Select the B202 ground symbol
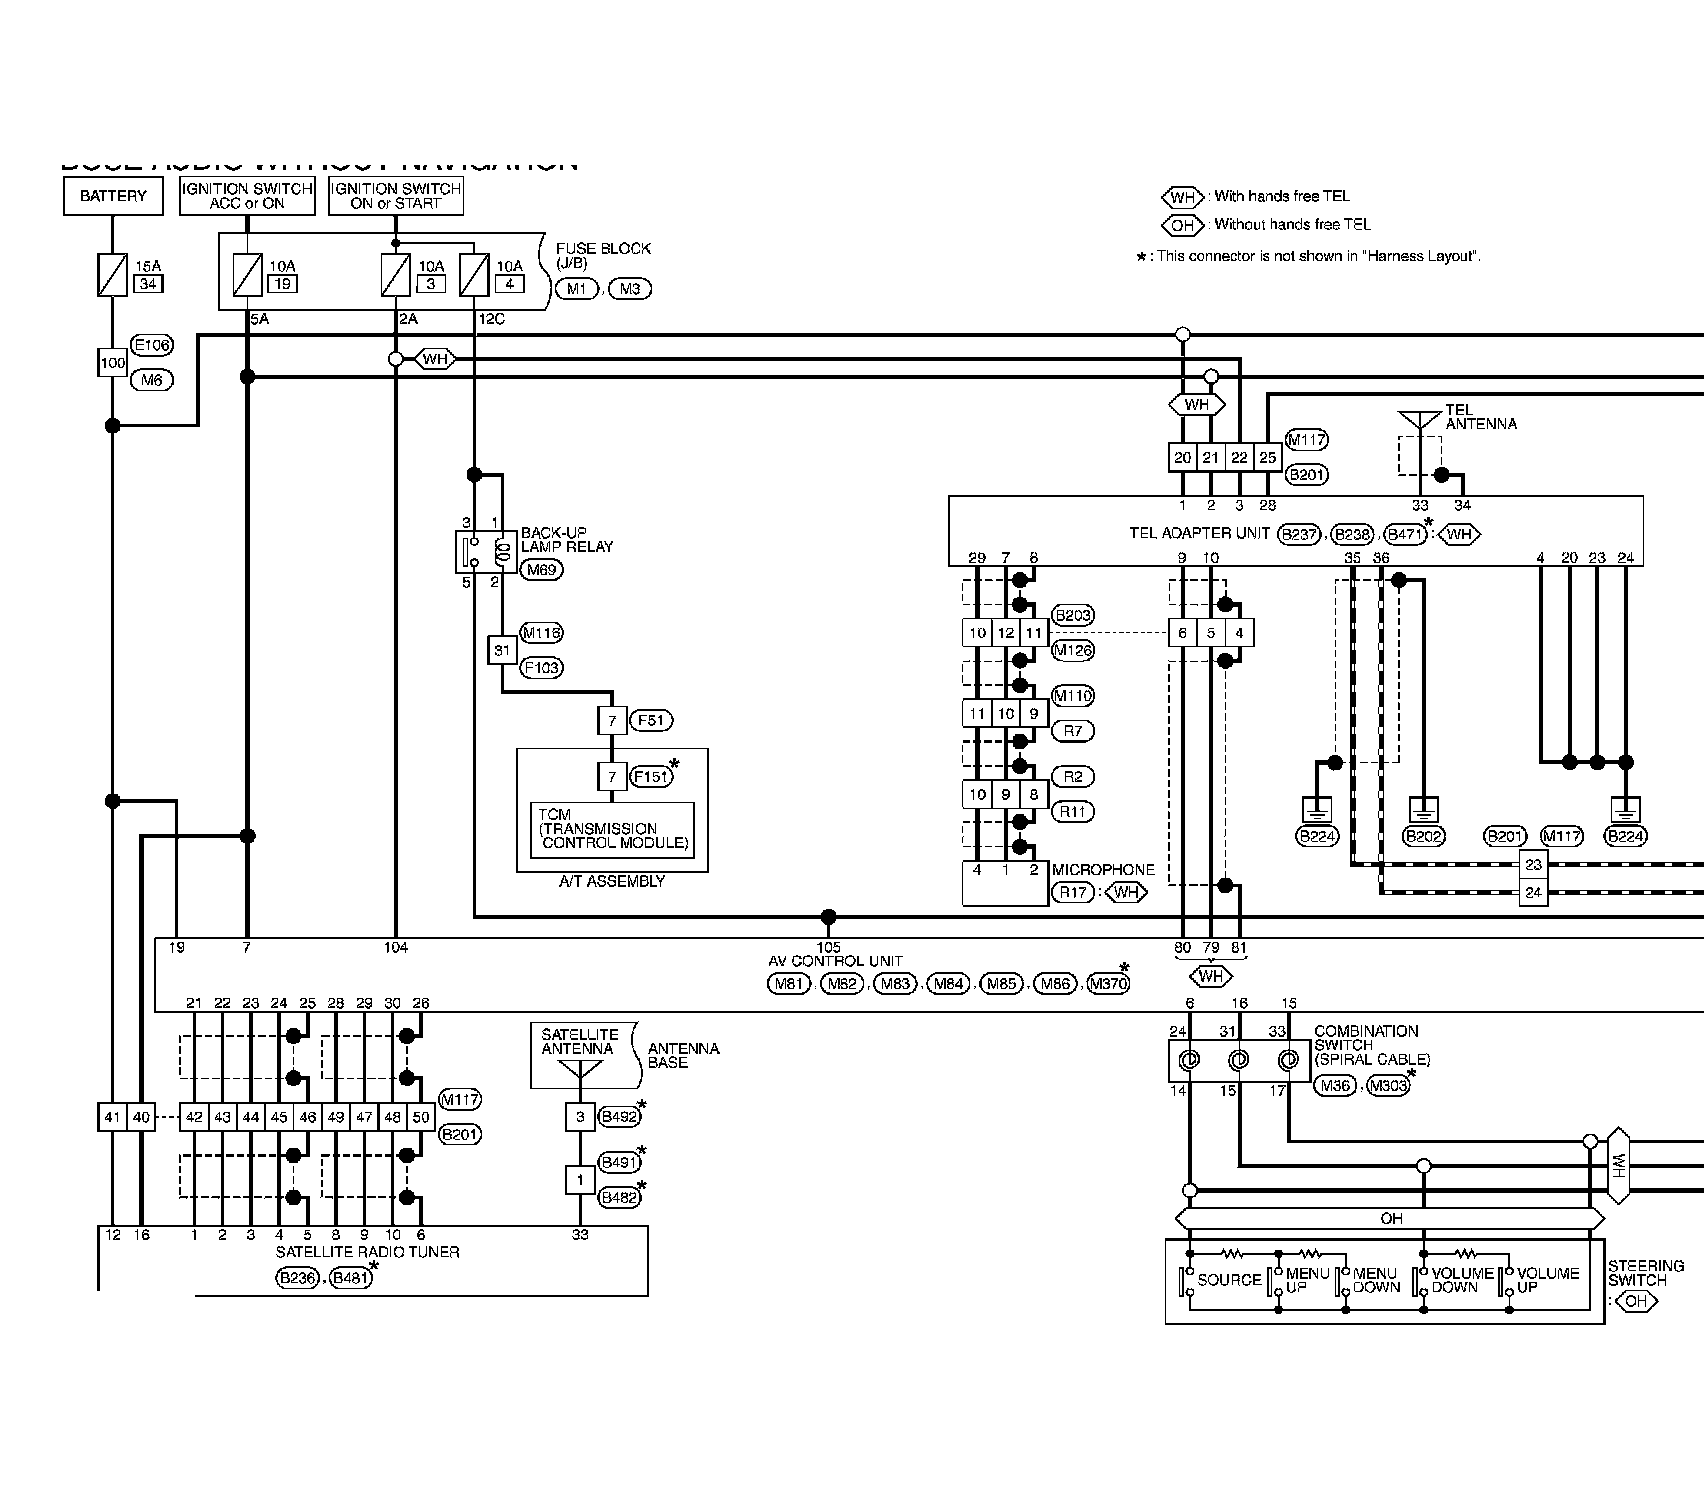Image resolution: width=1708 pixels, height=1504 pixels. (x=1422, y=808)
